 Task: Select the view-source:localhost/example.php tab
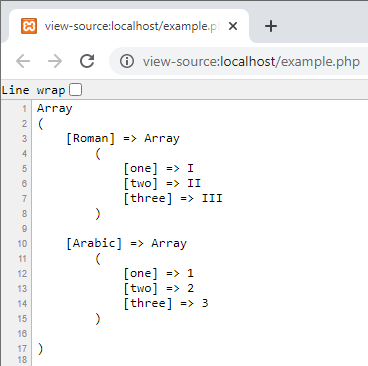129,26
